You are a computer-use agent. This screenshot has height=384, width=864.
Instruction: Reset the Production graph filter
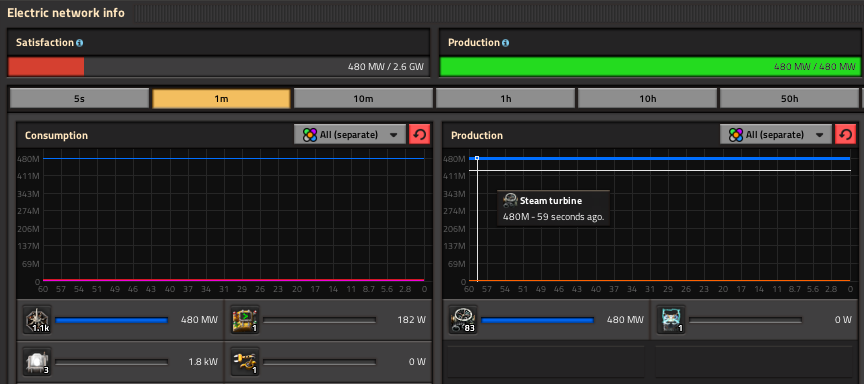pos(845,135)
